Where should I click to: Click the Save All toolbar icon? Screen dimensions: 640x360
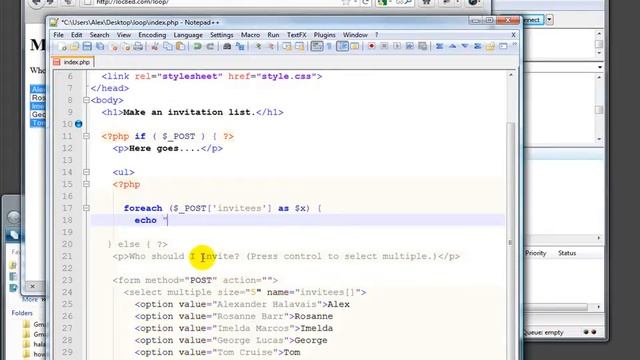[x=100, y=47]
